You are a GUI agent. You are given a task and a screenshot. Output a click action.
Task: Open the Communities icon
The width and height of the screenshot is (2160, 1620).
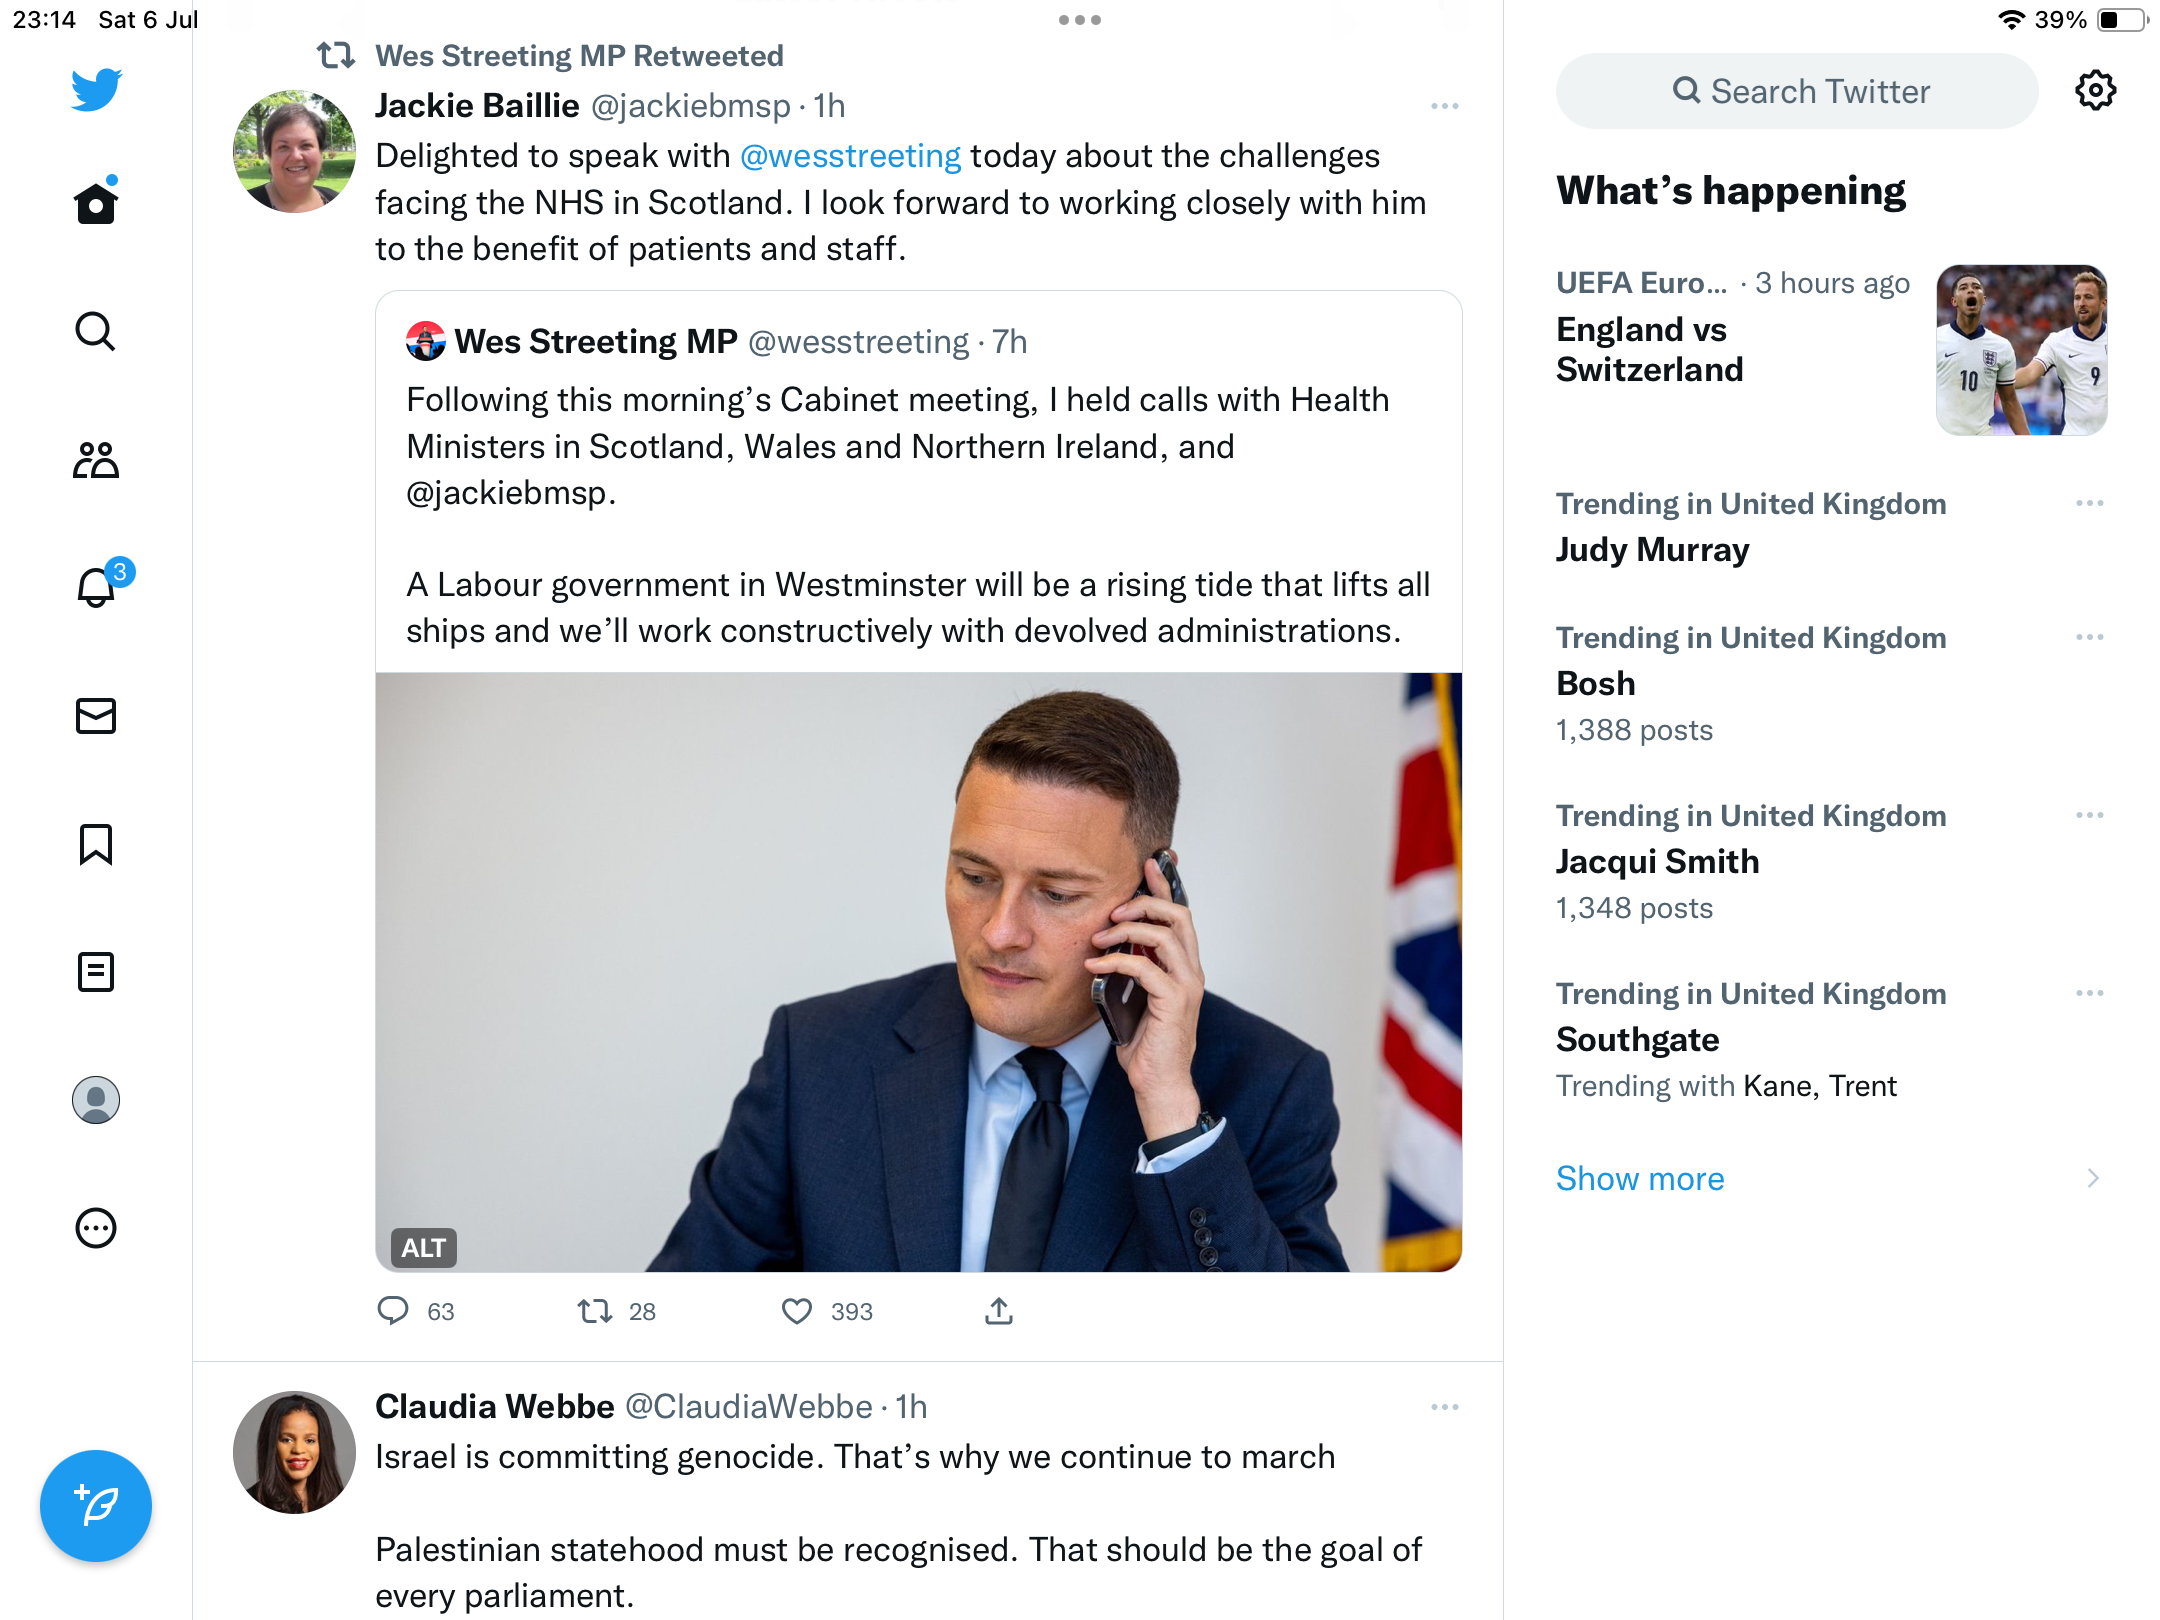tap(96, 460)
